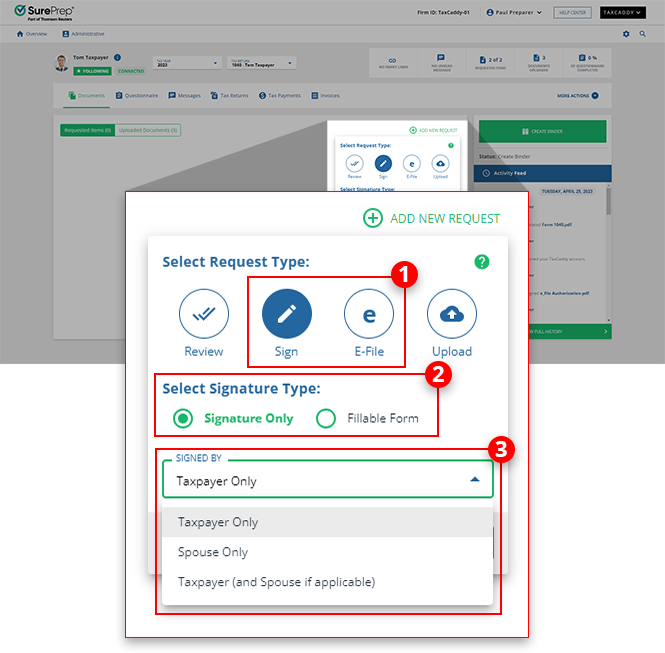Open the Tax Year 2023 dropdown

(x=187, y=63)
